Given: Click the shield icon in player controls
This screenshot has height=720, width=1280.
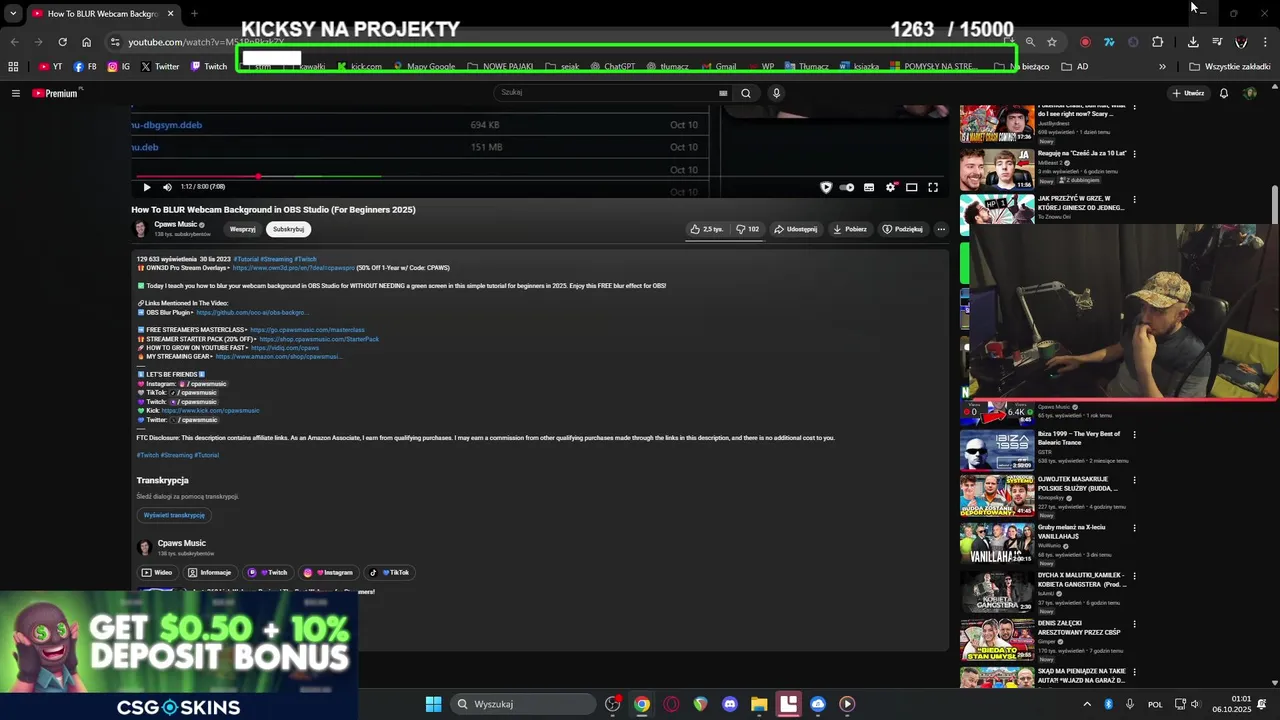Looking at the screenshot, I should [x=826, y=187].
